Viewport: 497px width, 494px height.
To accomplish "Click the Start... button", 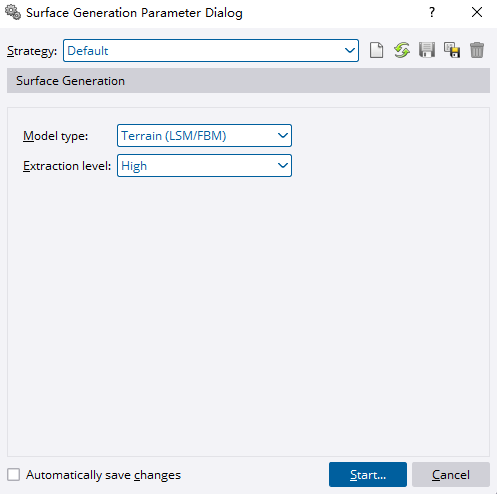I will tap(368, 474).
